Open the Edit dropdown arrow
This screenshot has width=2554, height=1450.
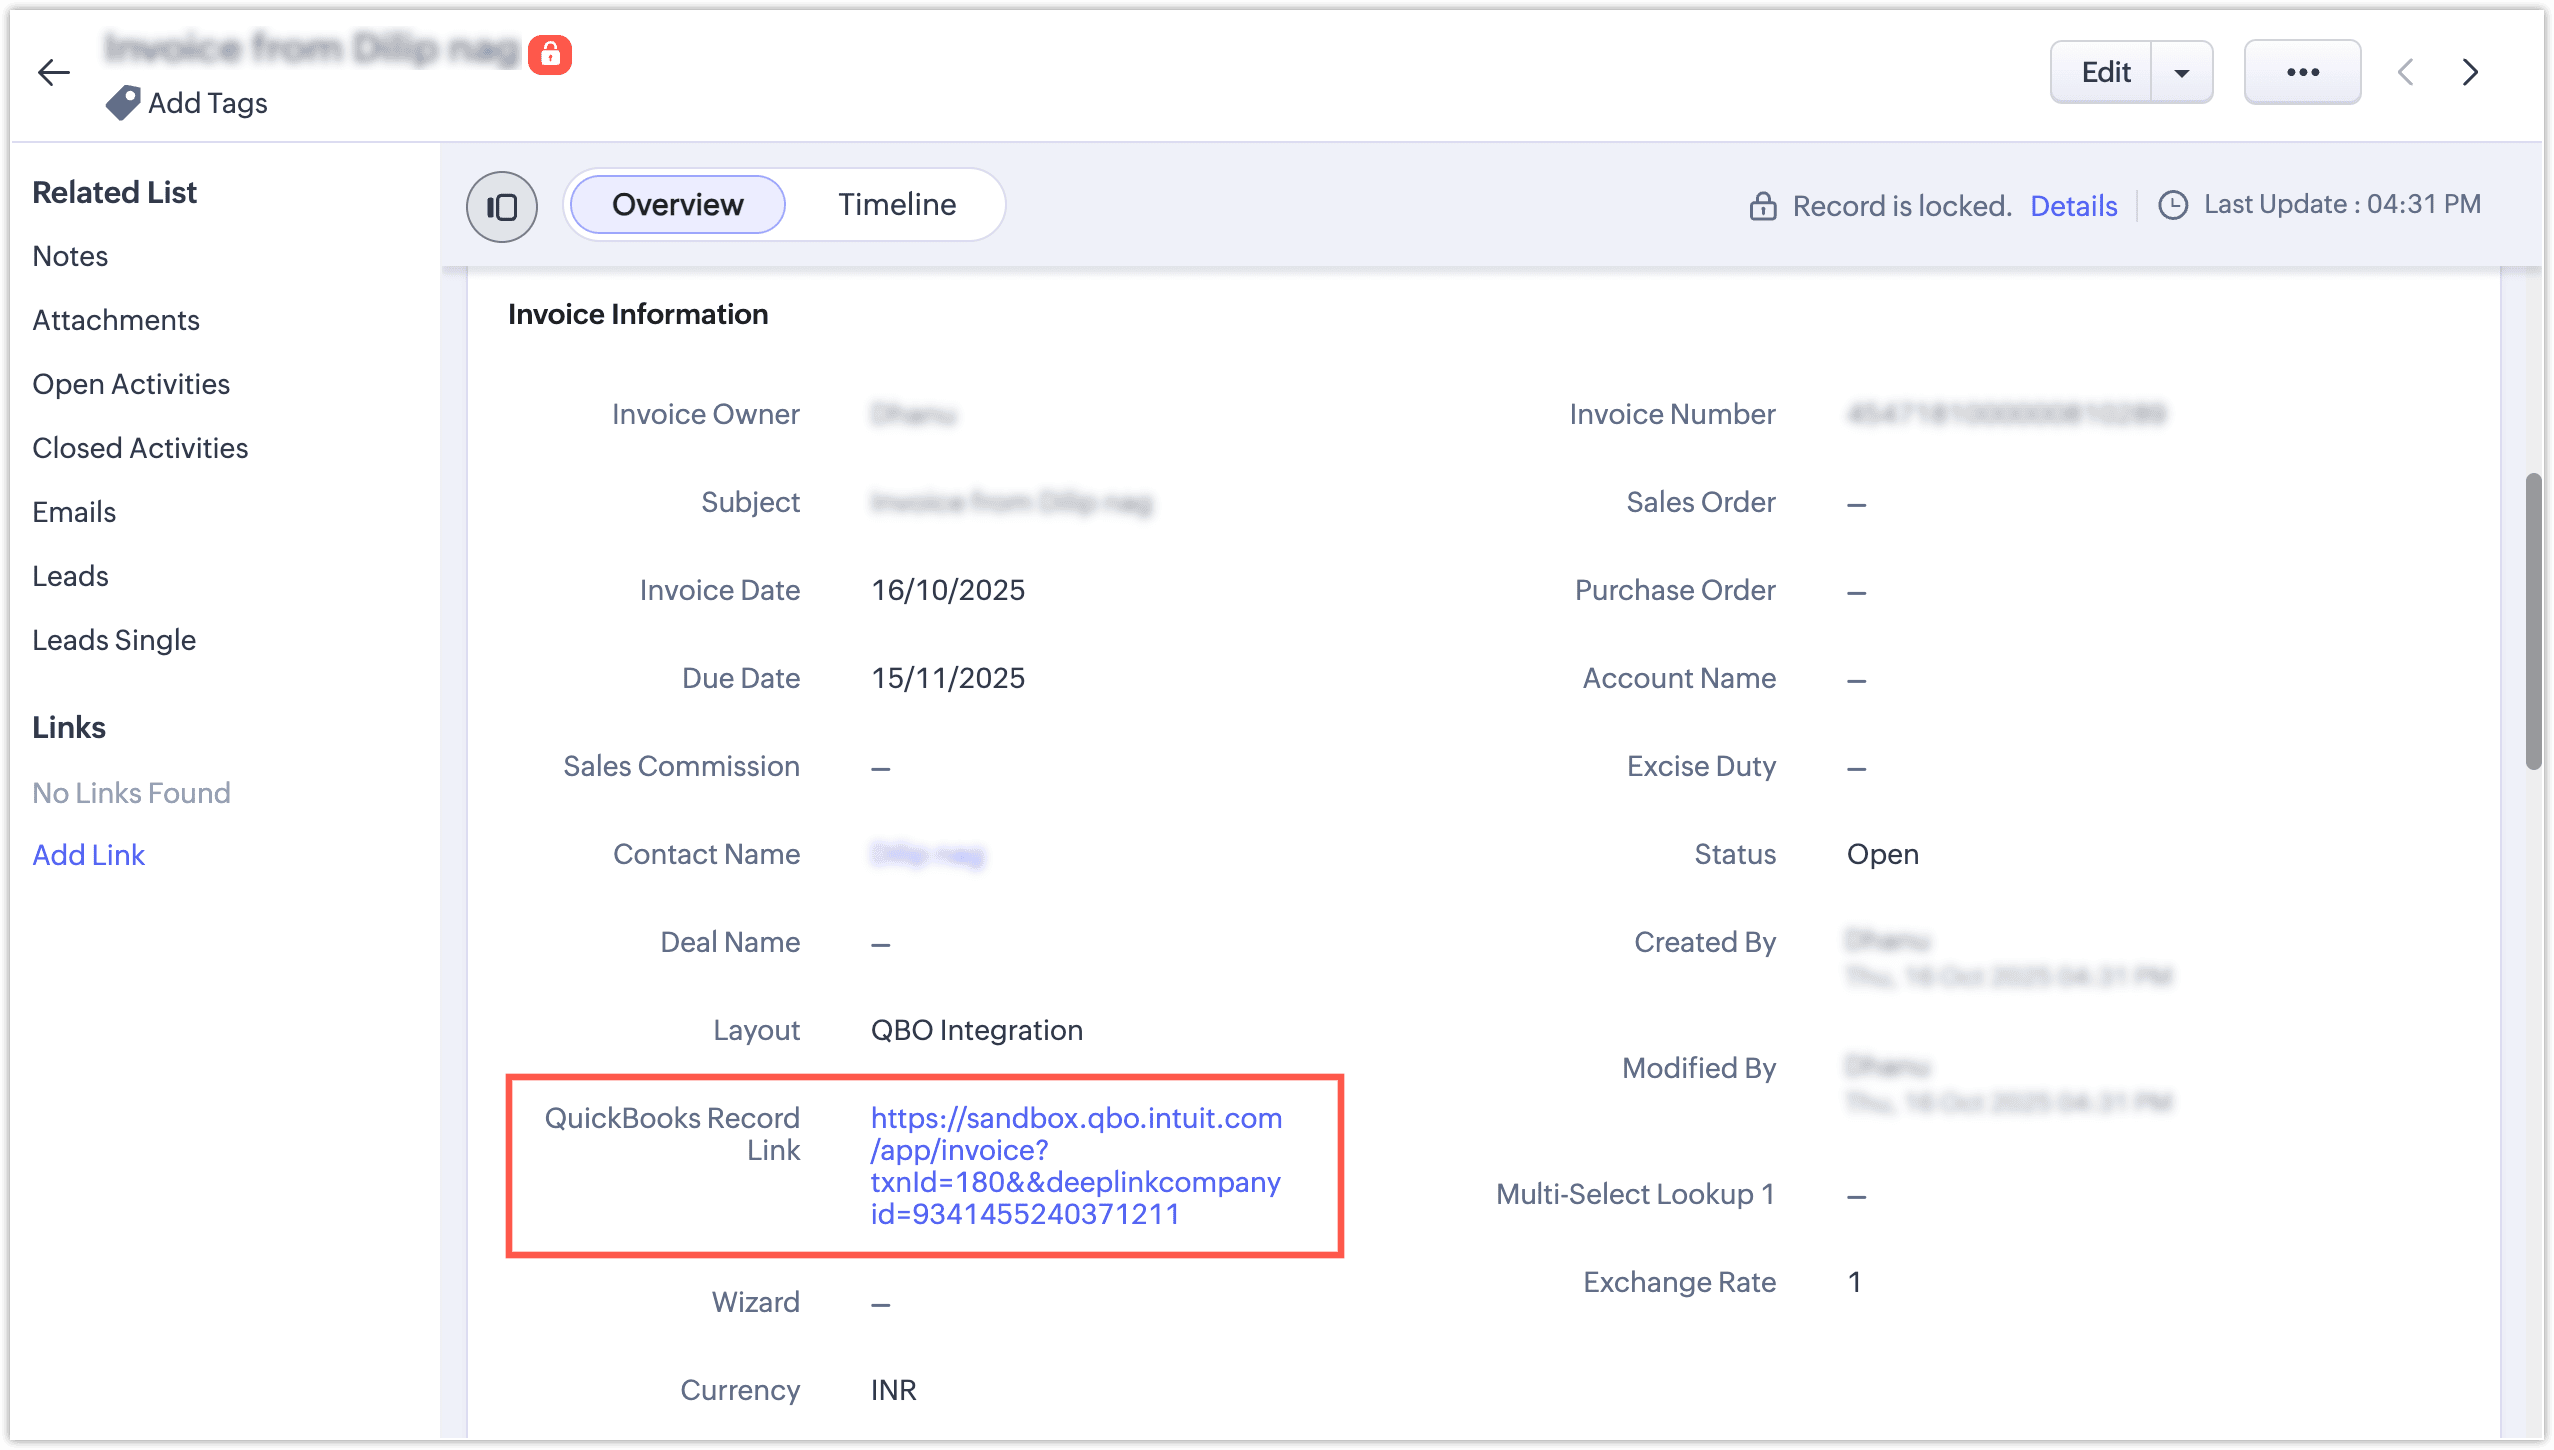coord(2182,72)
